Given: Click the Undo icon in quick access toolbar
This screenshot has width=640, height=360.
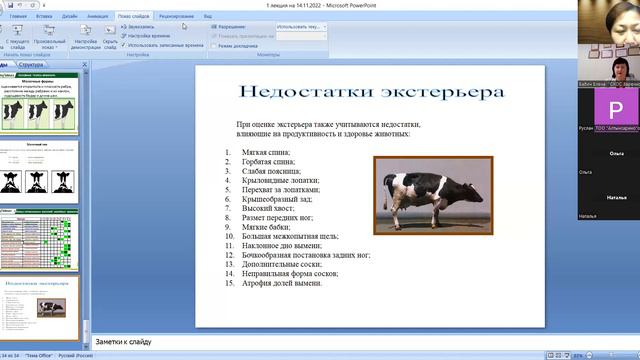Looking at the screenshot, I should [20, 5].
